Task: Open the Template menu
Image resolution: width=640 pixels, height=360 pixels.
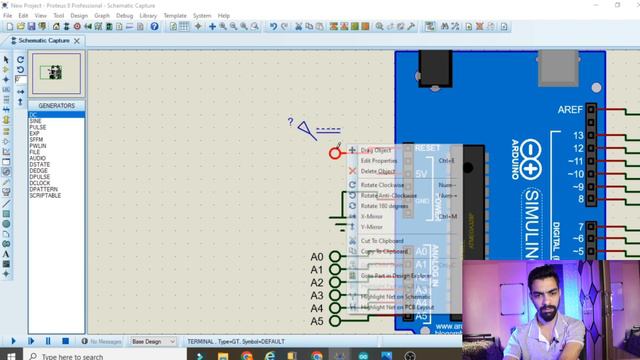Action: [175, 16]
